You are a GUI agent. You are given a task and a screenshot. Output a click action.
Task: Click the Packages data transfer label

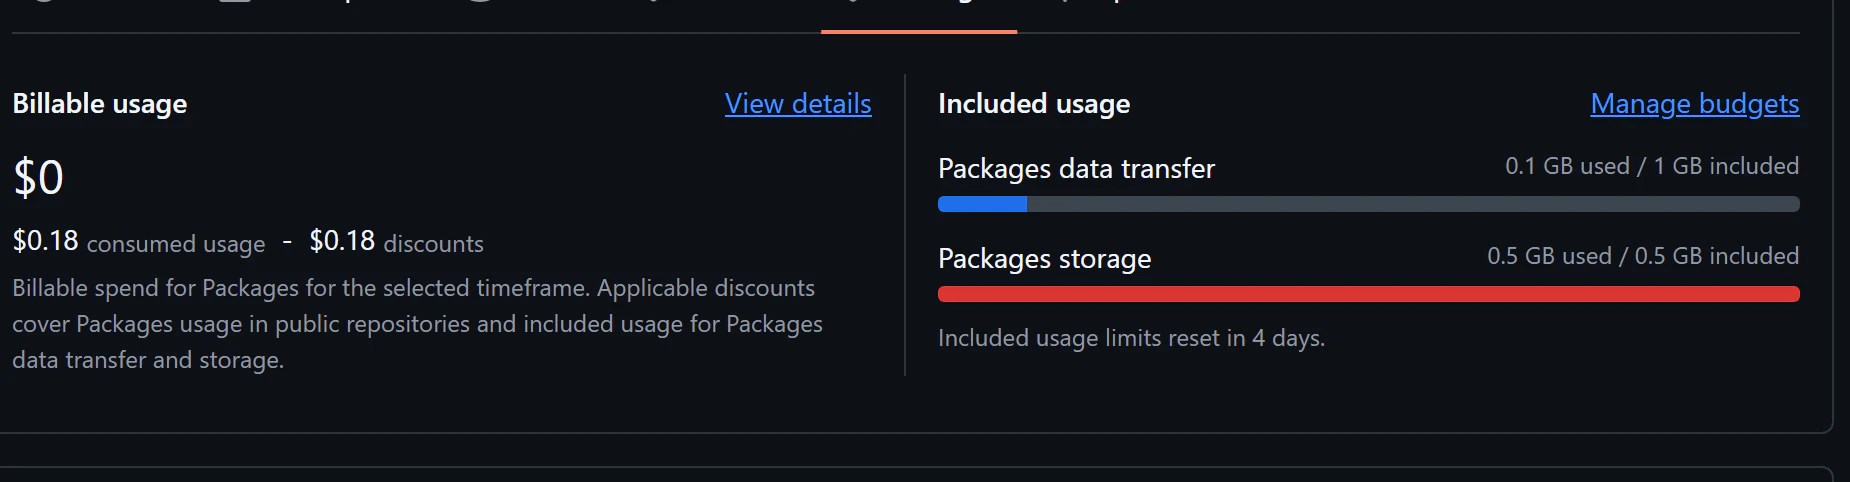(1076, 169)
